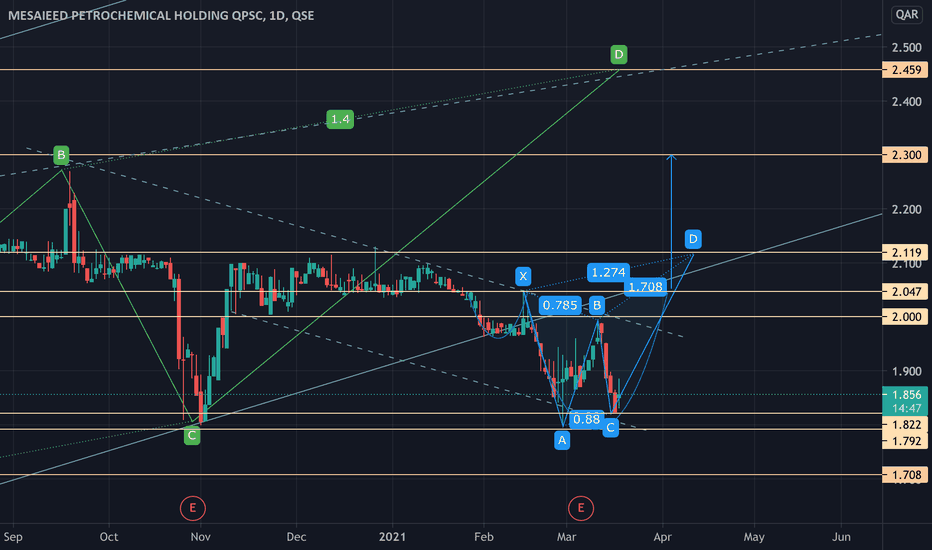Select the green B pattern point label
932x550 pixels.
tap(61, 155)
